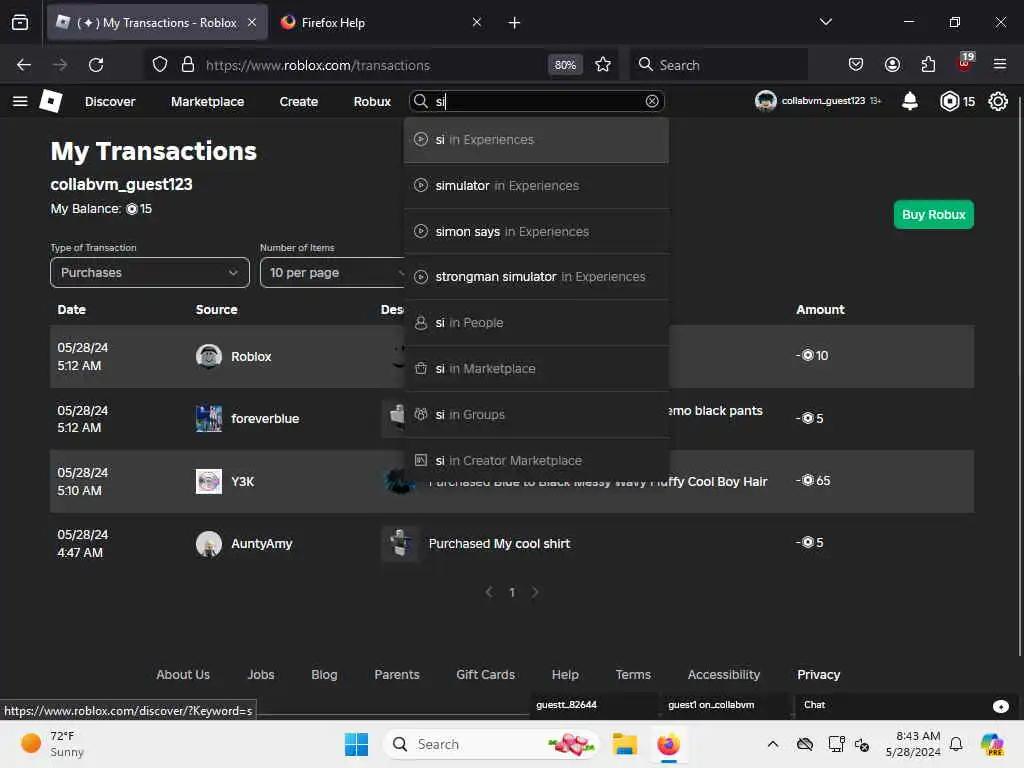Open the Firefox extensions puzzle icon
Image resolution: width=1024 pixels, height=768 pixels.
928,65
